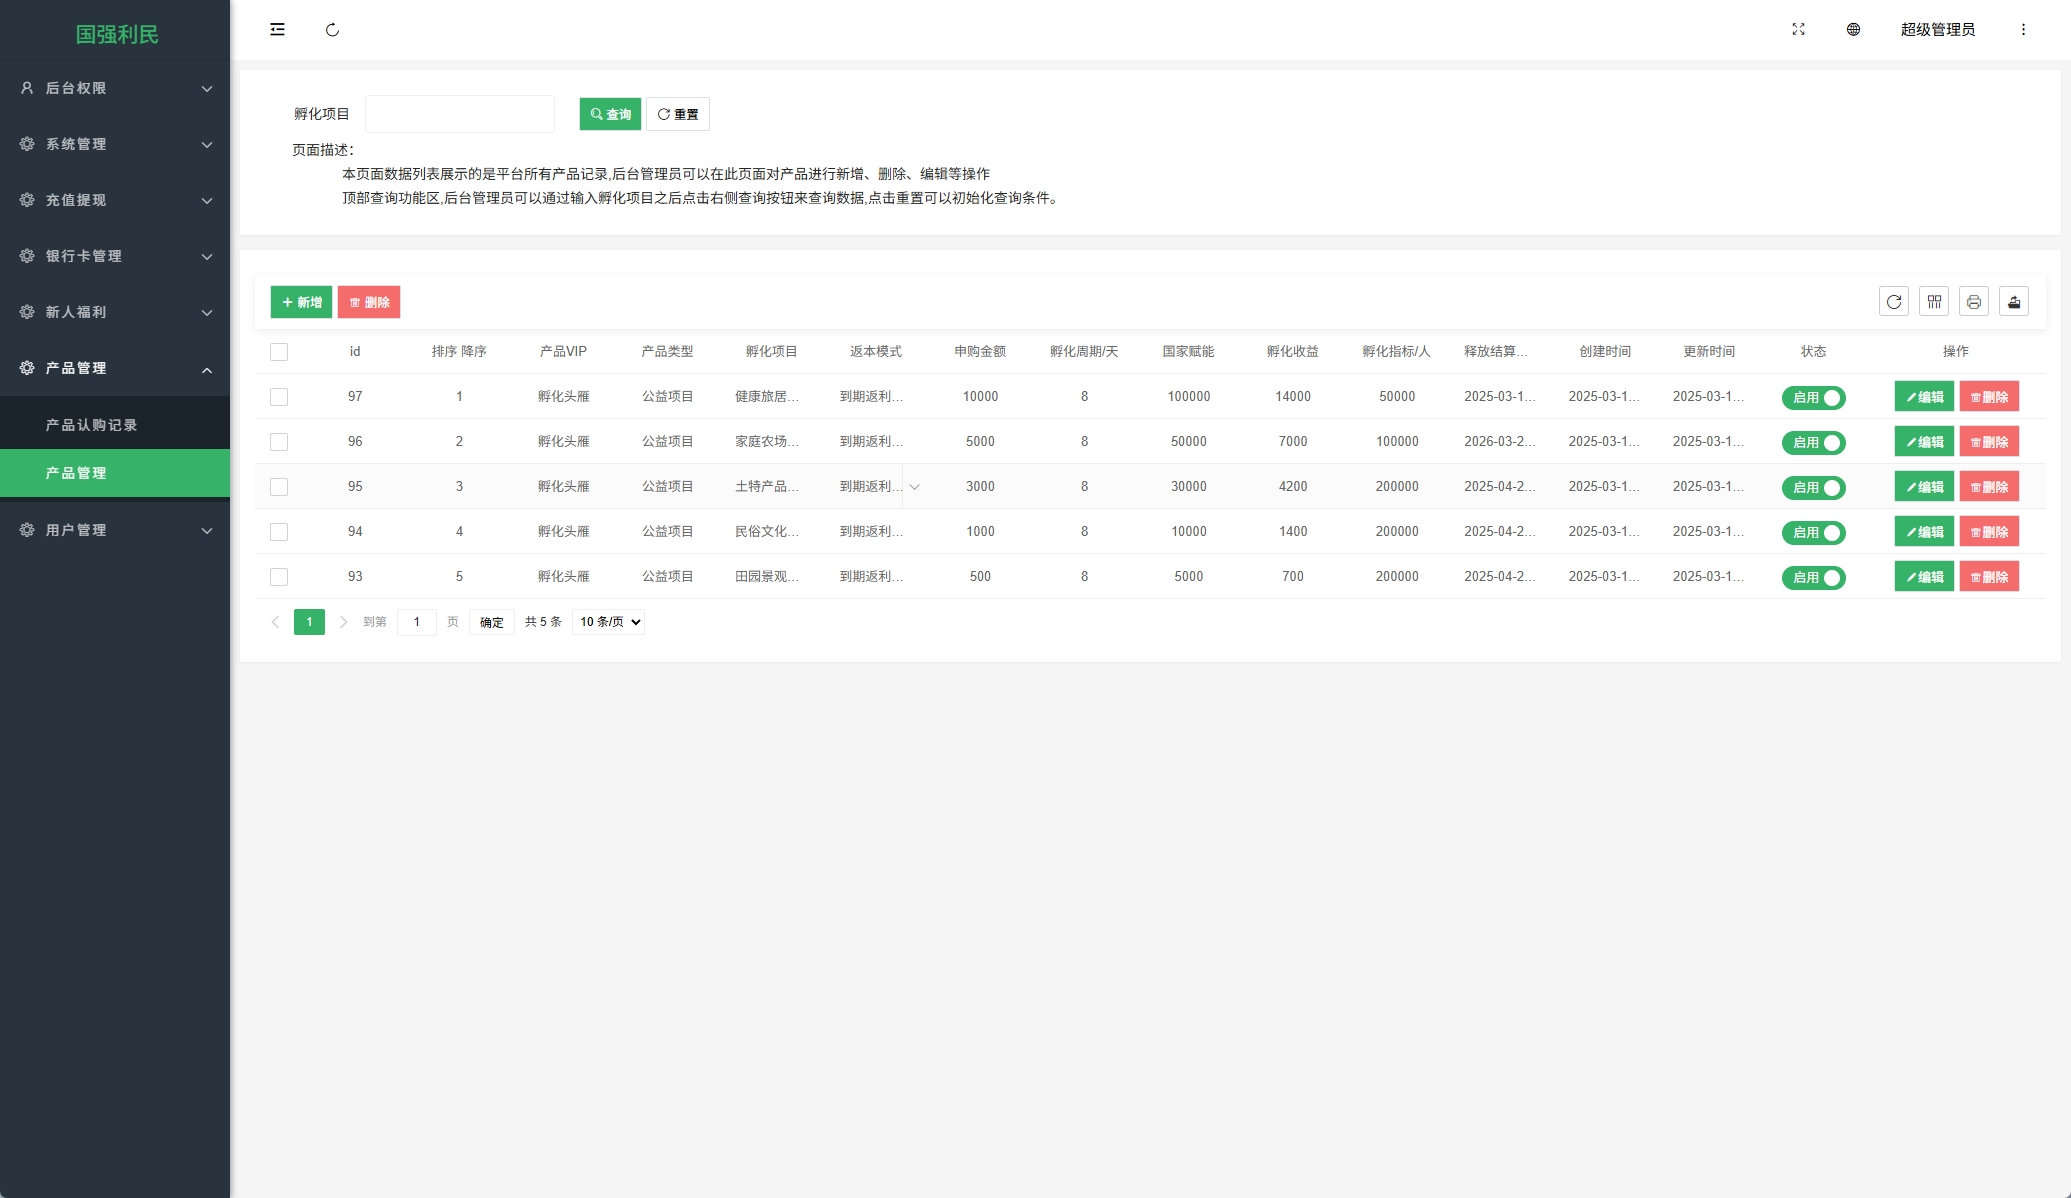Expand the 用户管理 menu item
Viewport: 2071px width, 1198px height.
pyautogui.click(x=115, y=530)
